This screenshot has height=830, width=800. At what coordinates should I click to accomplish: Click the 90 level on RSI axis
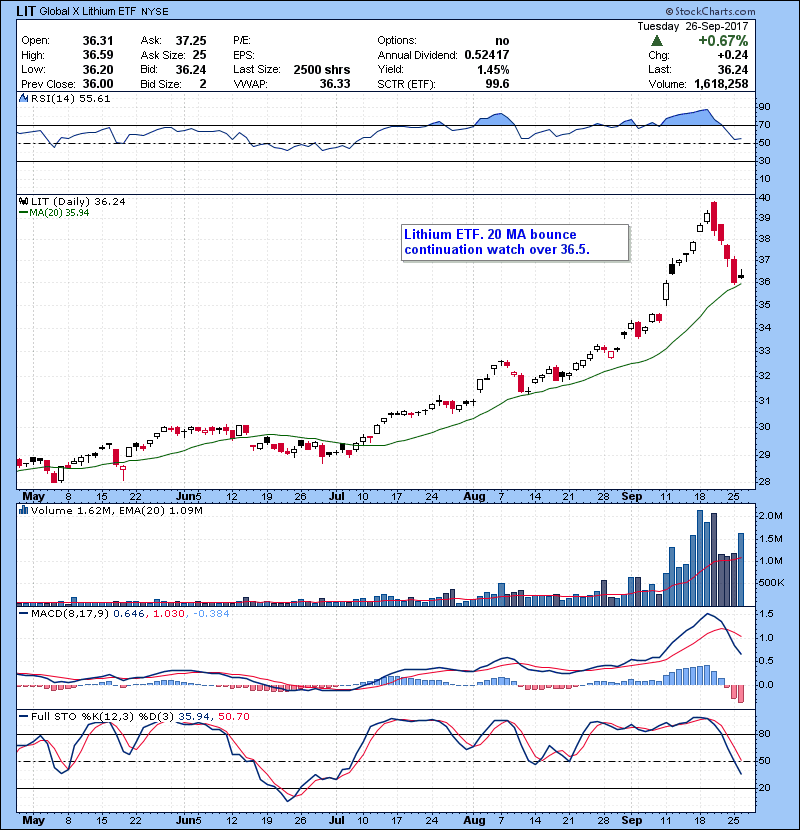click(x=765, y=106)
